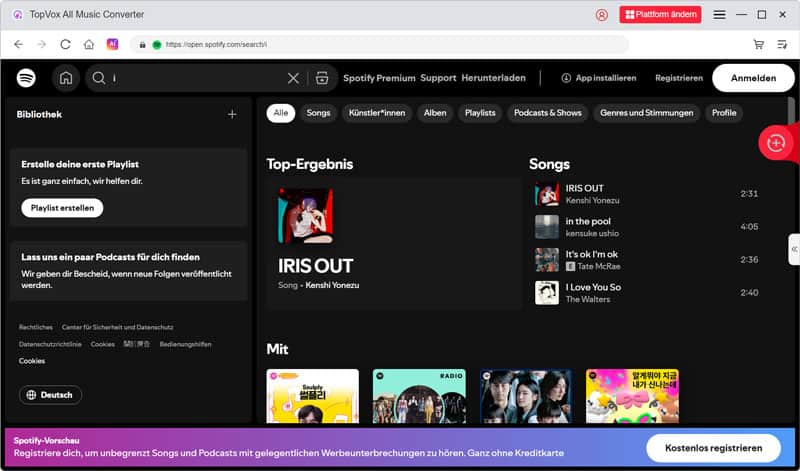
Task: Open the Browse icon beside search
Action: pyautogui.click(x=322, y=78)
